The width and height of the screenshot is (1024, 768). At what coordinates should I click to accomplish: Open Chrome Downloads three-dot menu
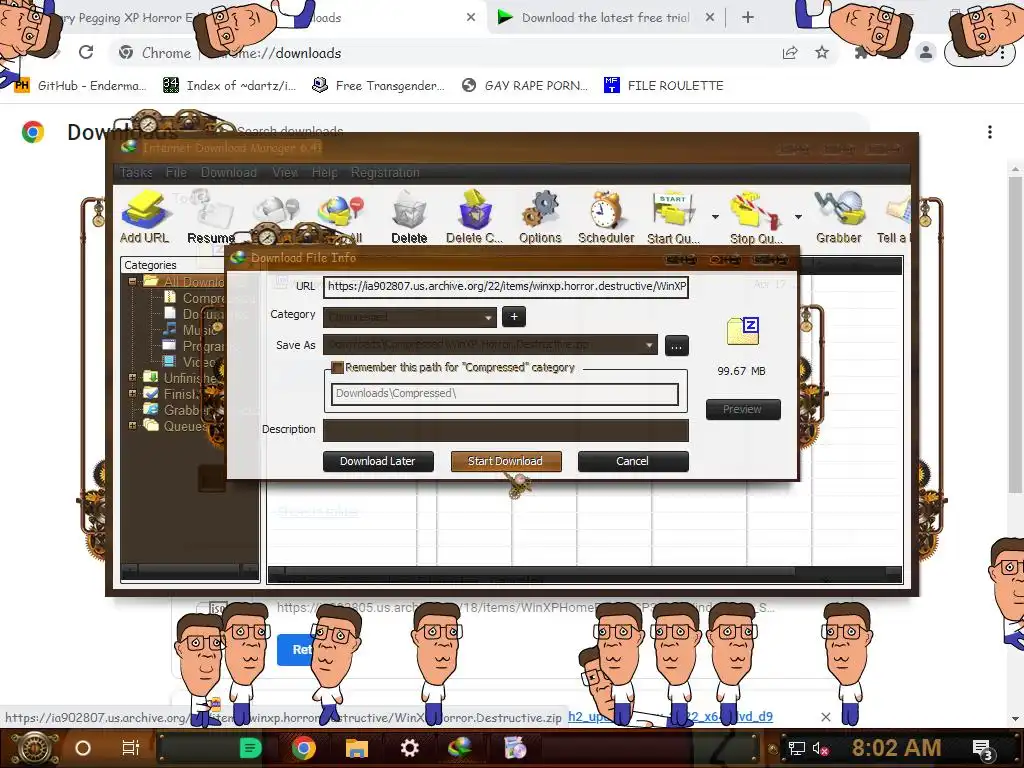pyautogui.click(x=990, y=132)
